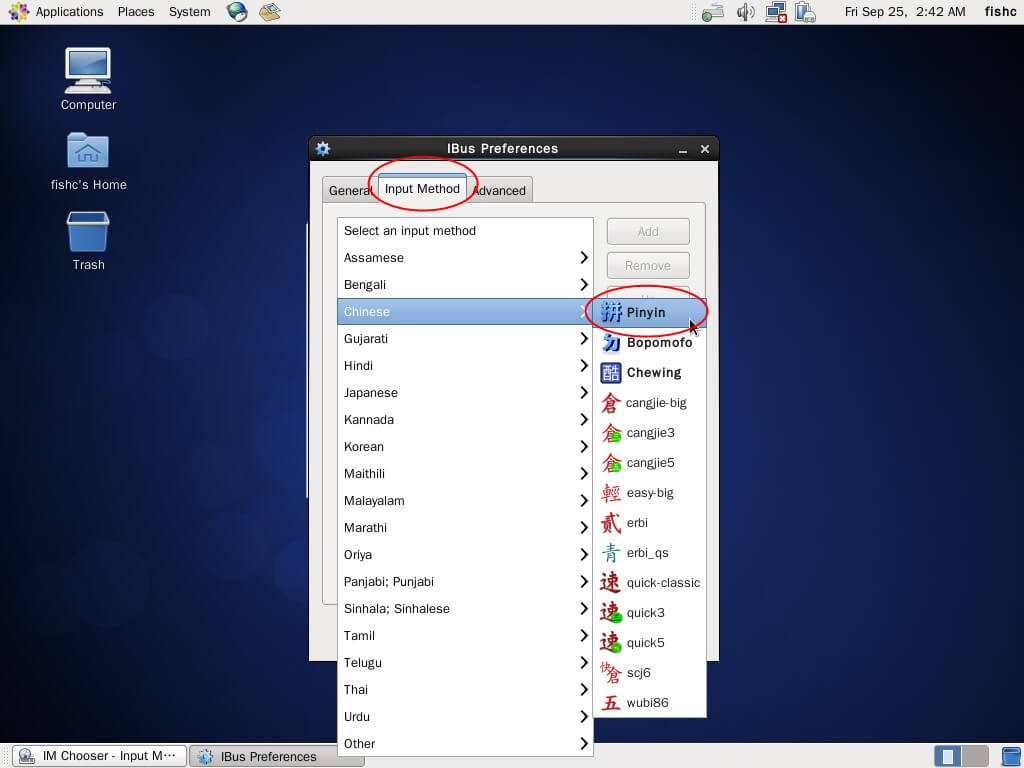Click the volume speaker icon in panel
This screenshot has width=1024, height=768.
click(745, 12)
